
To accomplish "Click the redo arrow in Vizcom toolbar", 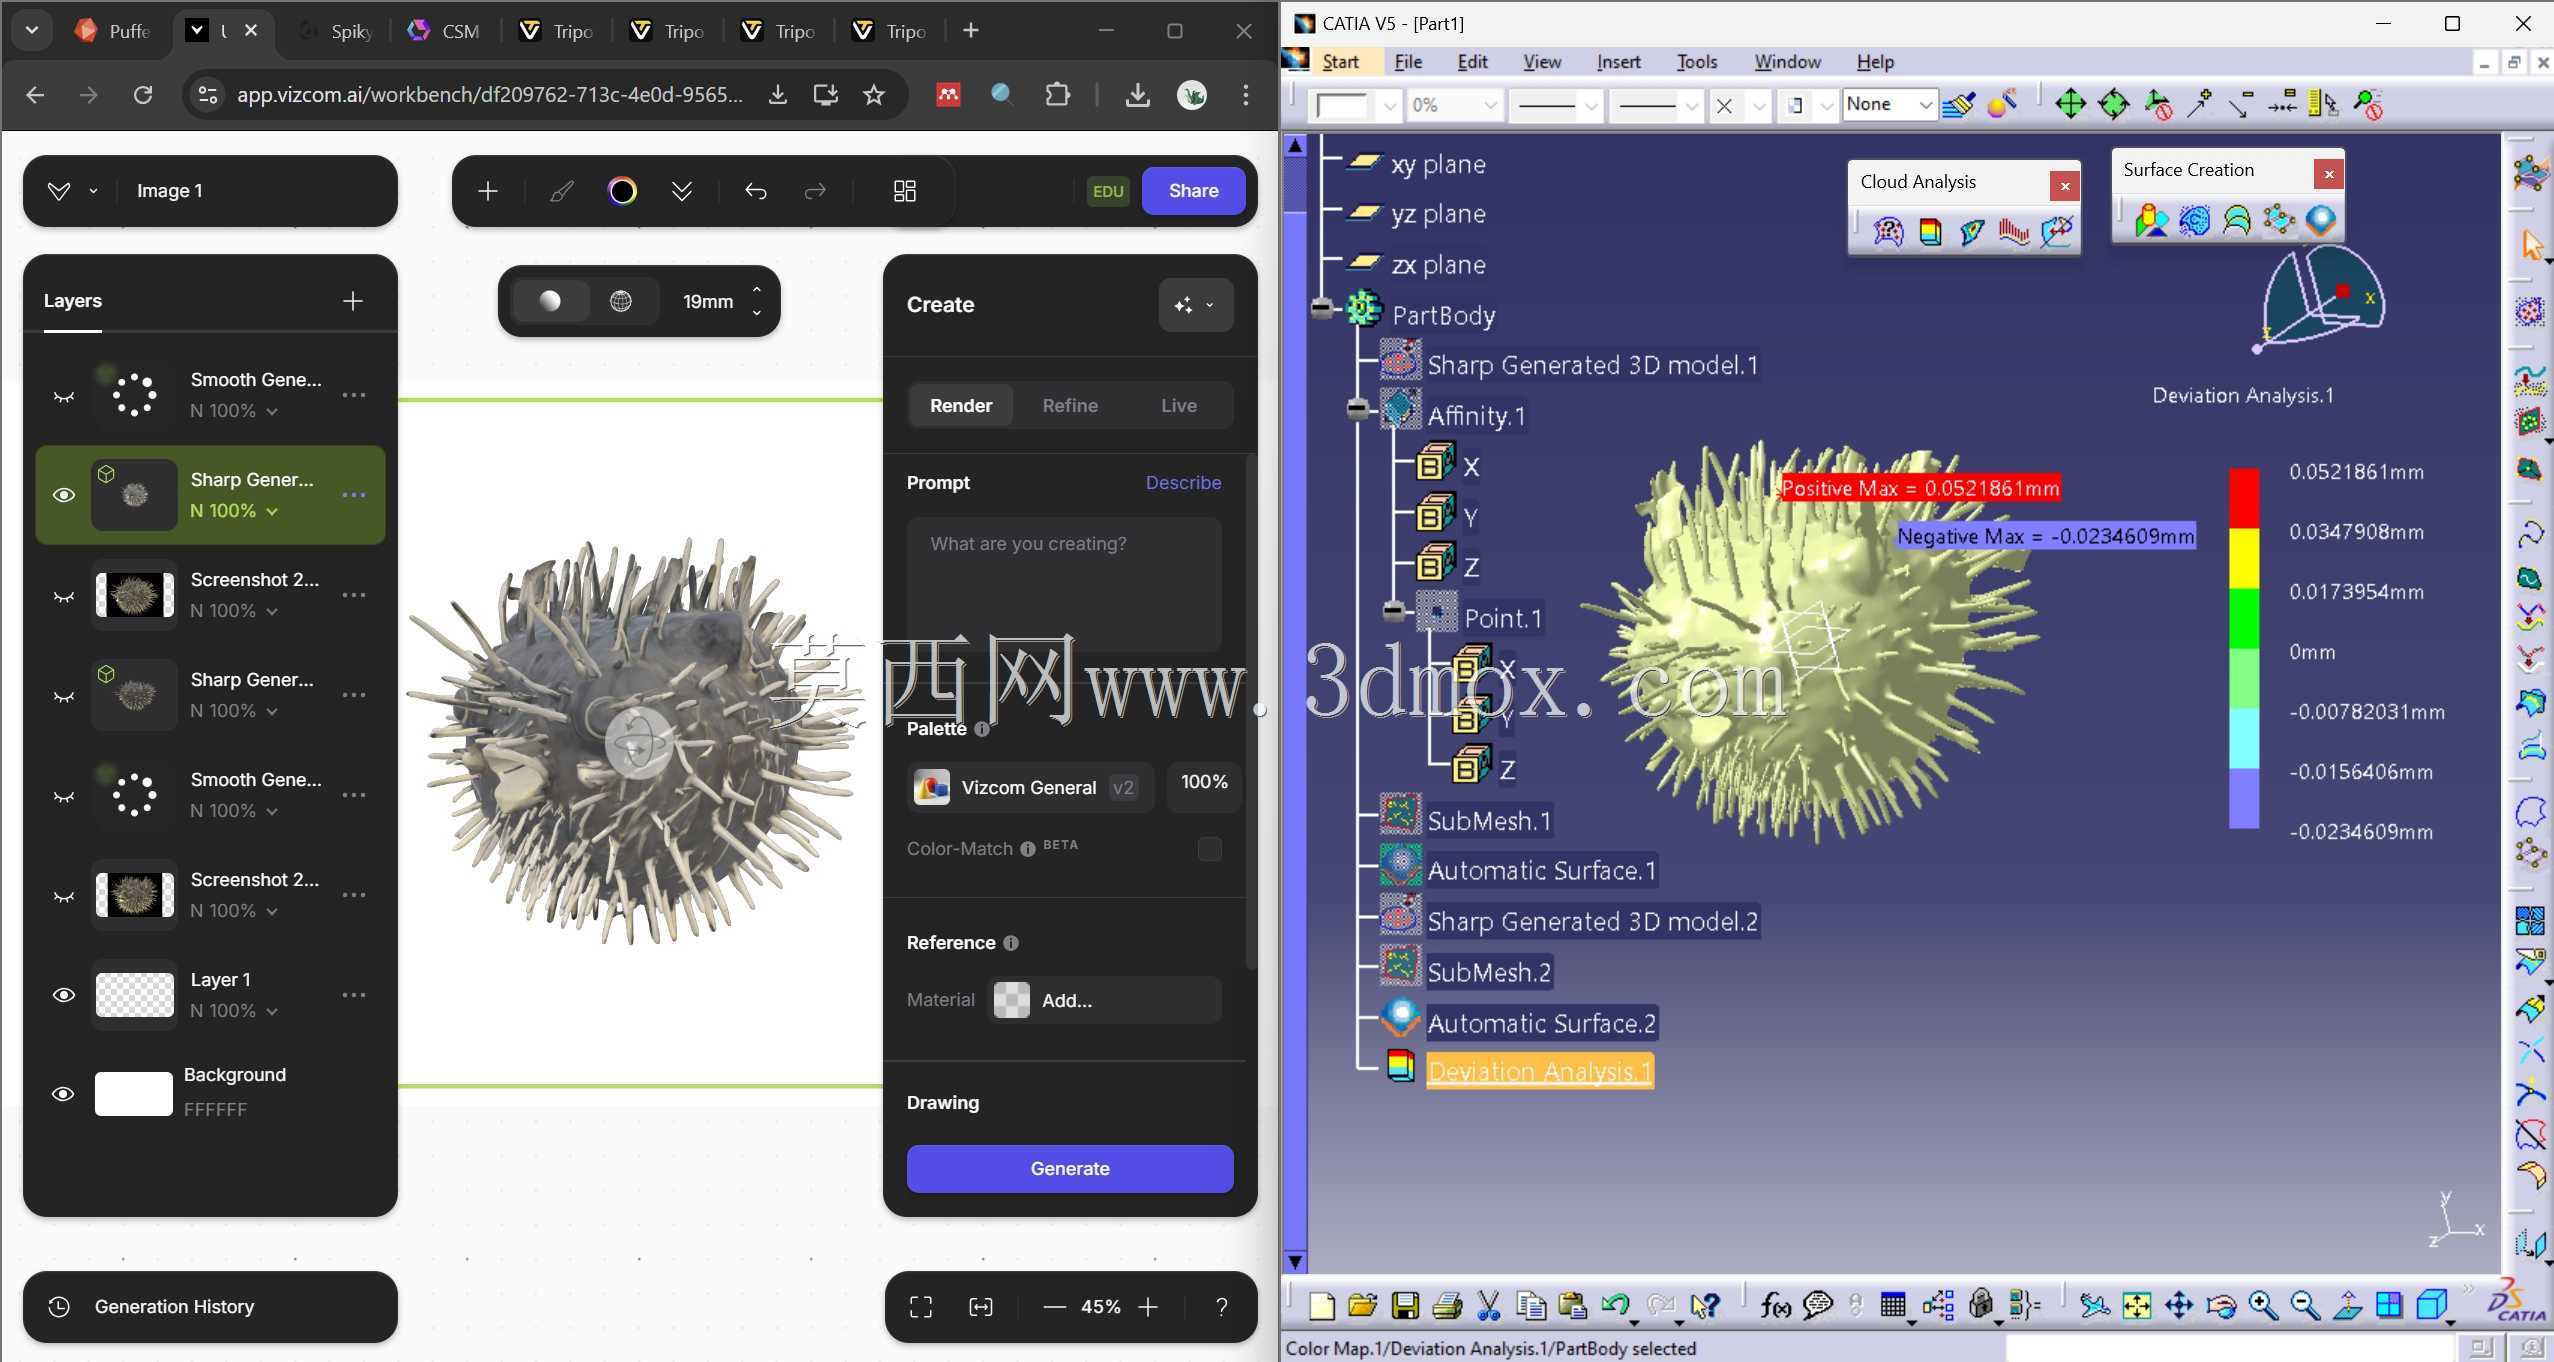I will coord(816,191).
